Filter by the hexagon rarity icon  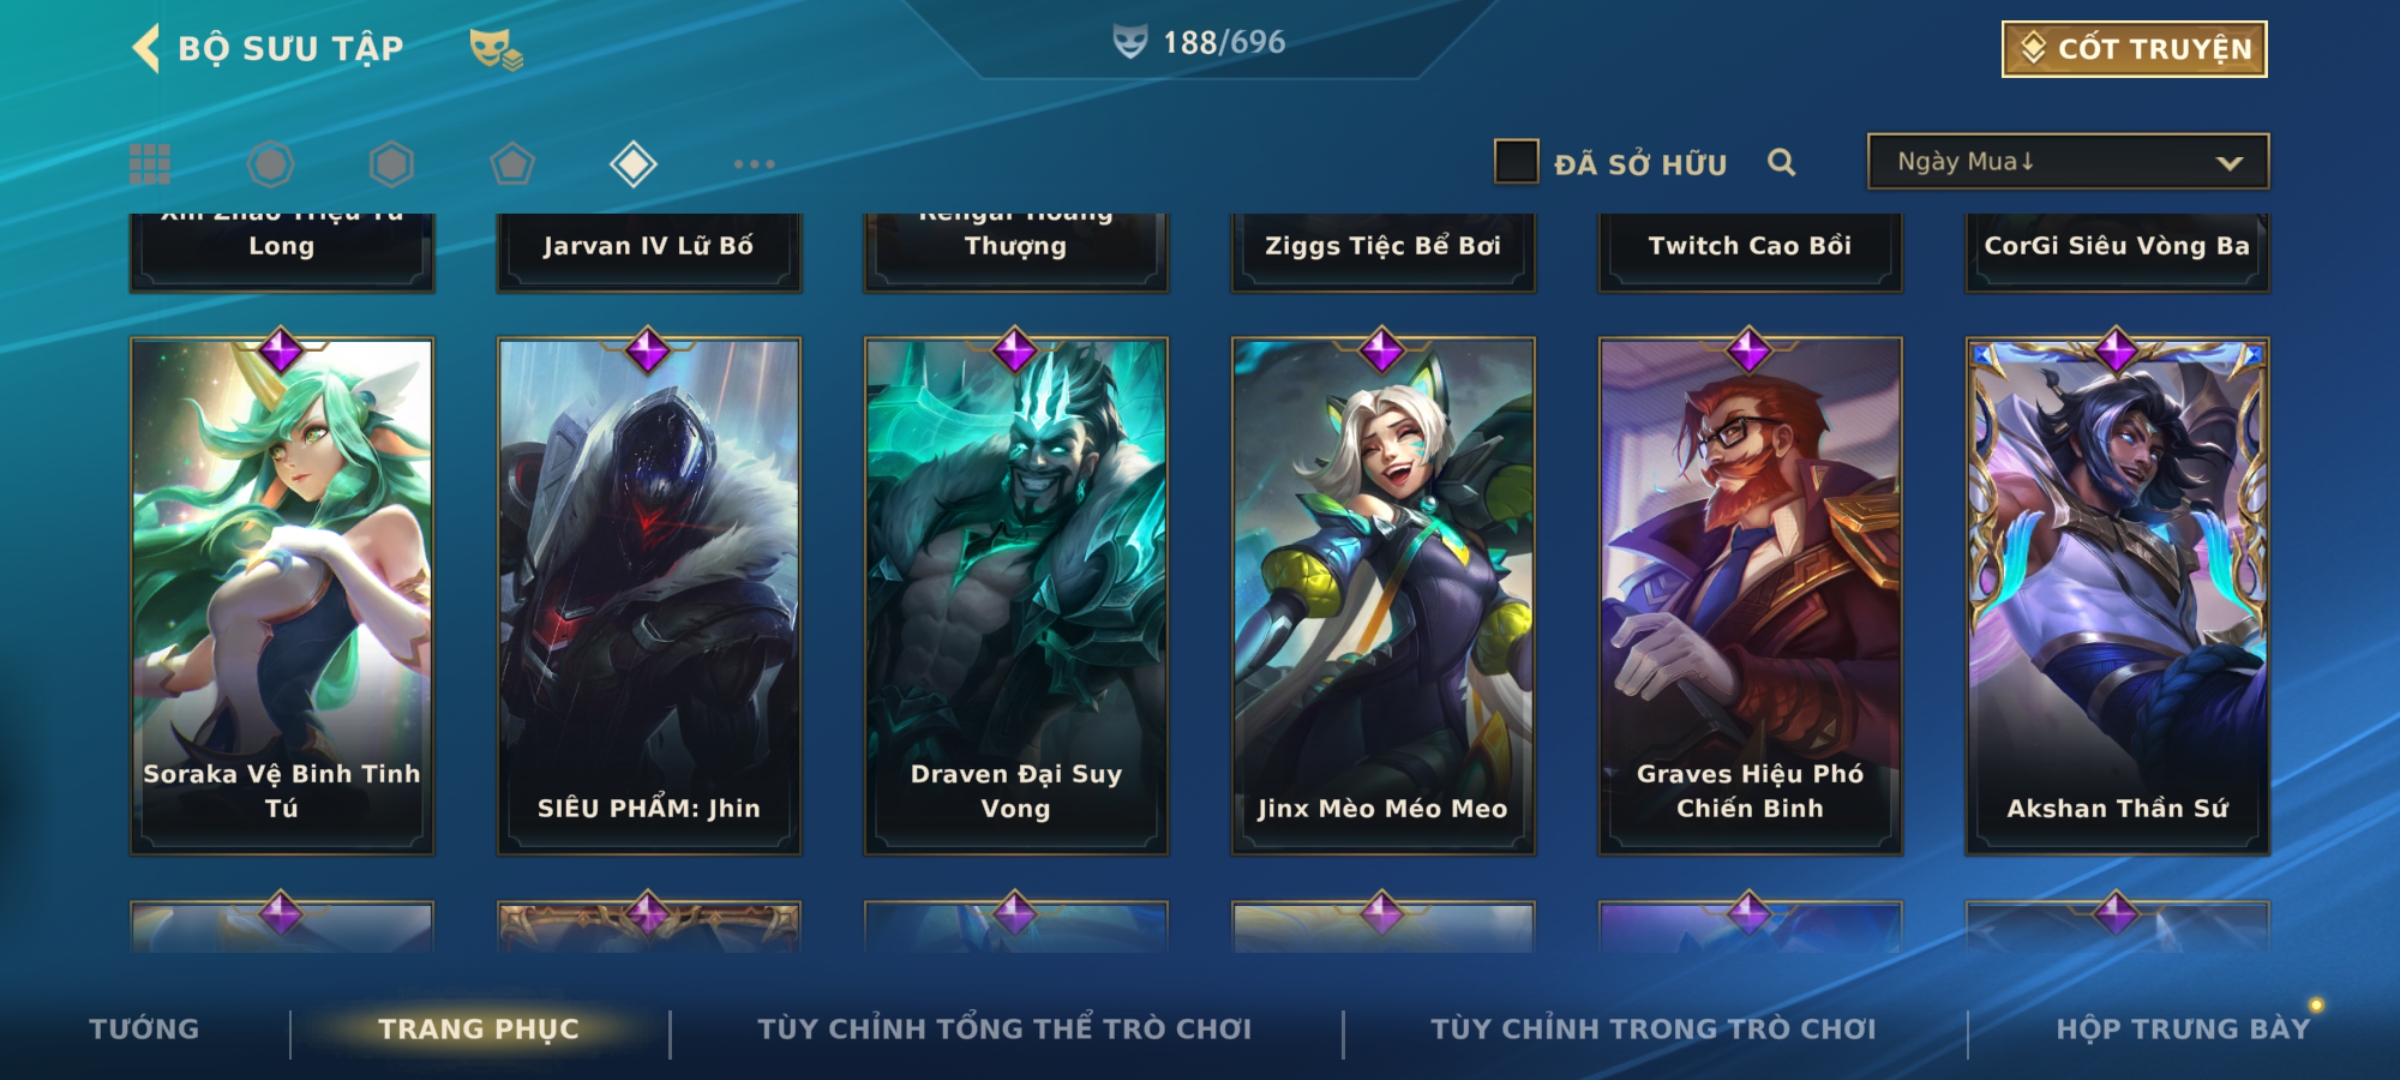coord(391,164)
